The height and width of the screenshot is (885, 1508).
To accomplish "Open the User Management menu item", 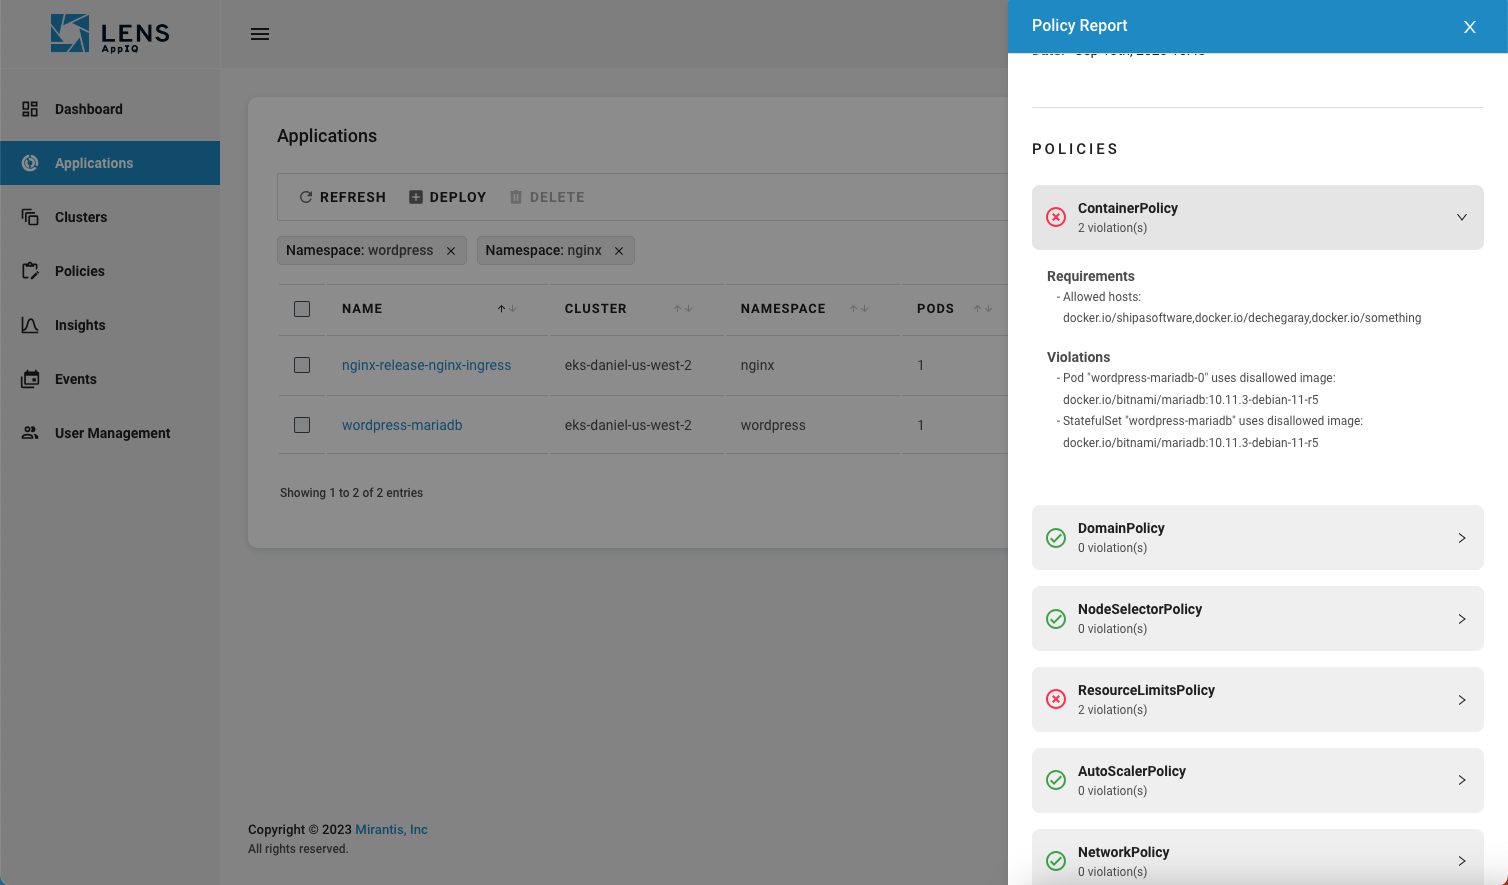I will 110,433.
